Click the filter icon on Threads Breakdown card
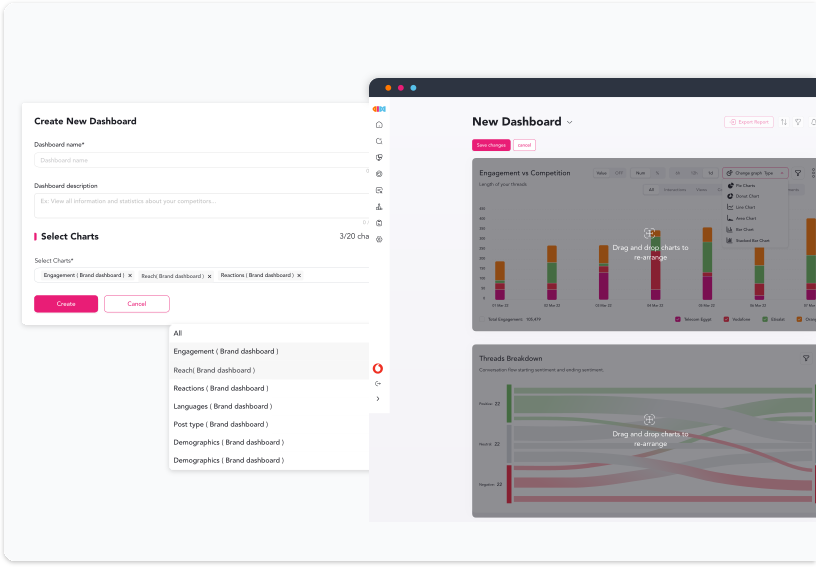Viewport: 816px width, 567px height. [806, 358]
